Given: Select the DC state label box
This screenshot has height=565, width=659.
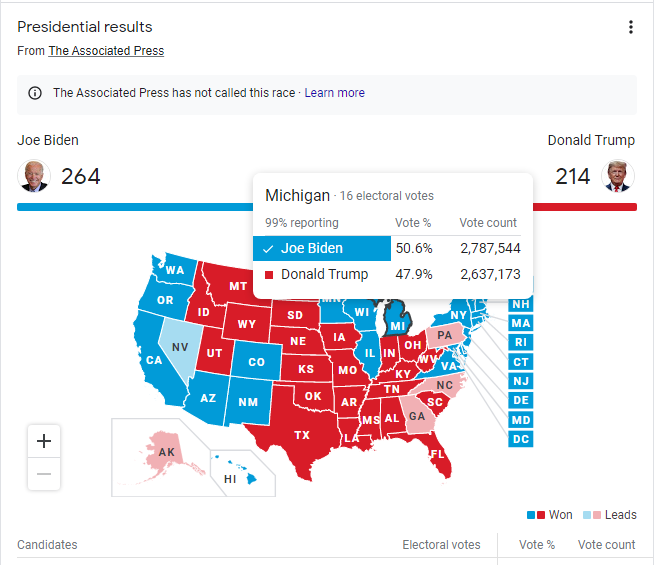Looking at the screenshot, I should coord(521,439).
